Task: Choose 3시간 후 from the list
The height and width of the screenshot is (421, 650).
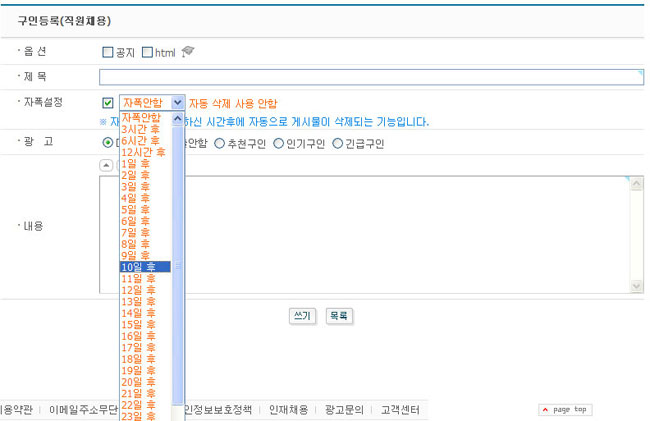Action: click(145, 129)
